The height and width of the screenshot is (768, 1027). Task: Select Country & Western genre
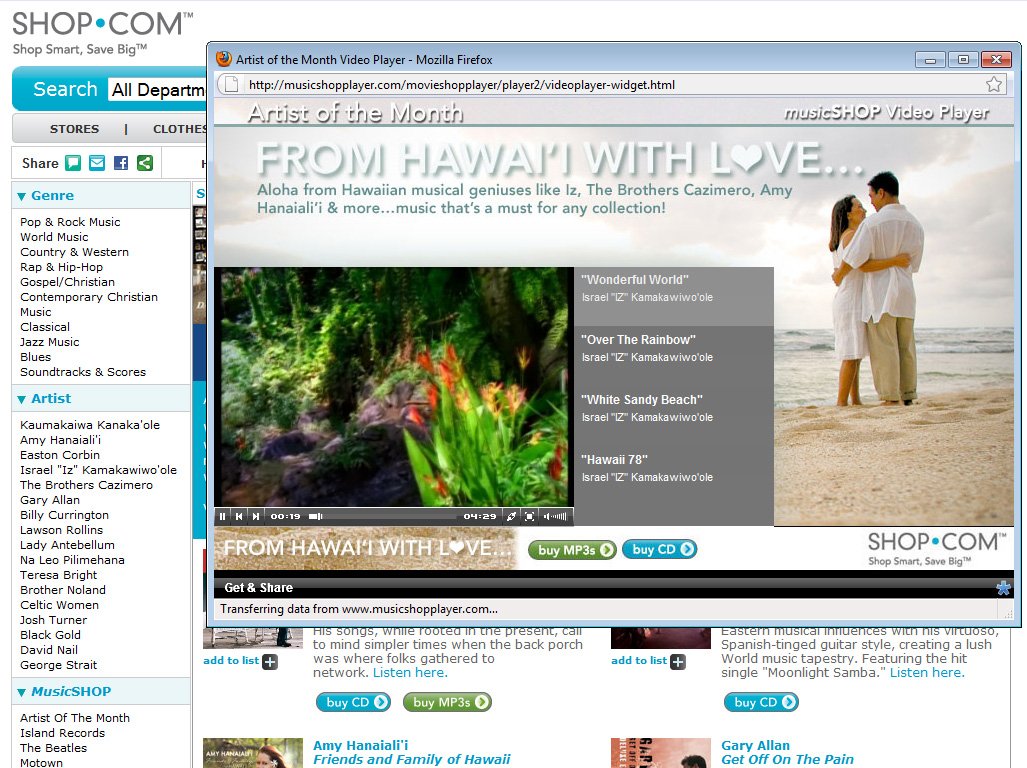(x=75, y=252)
